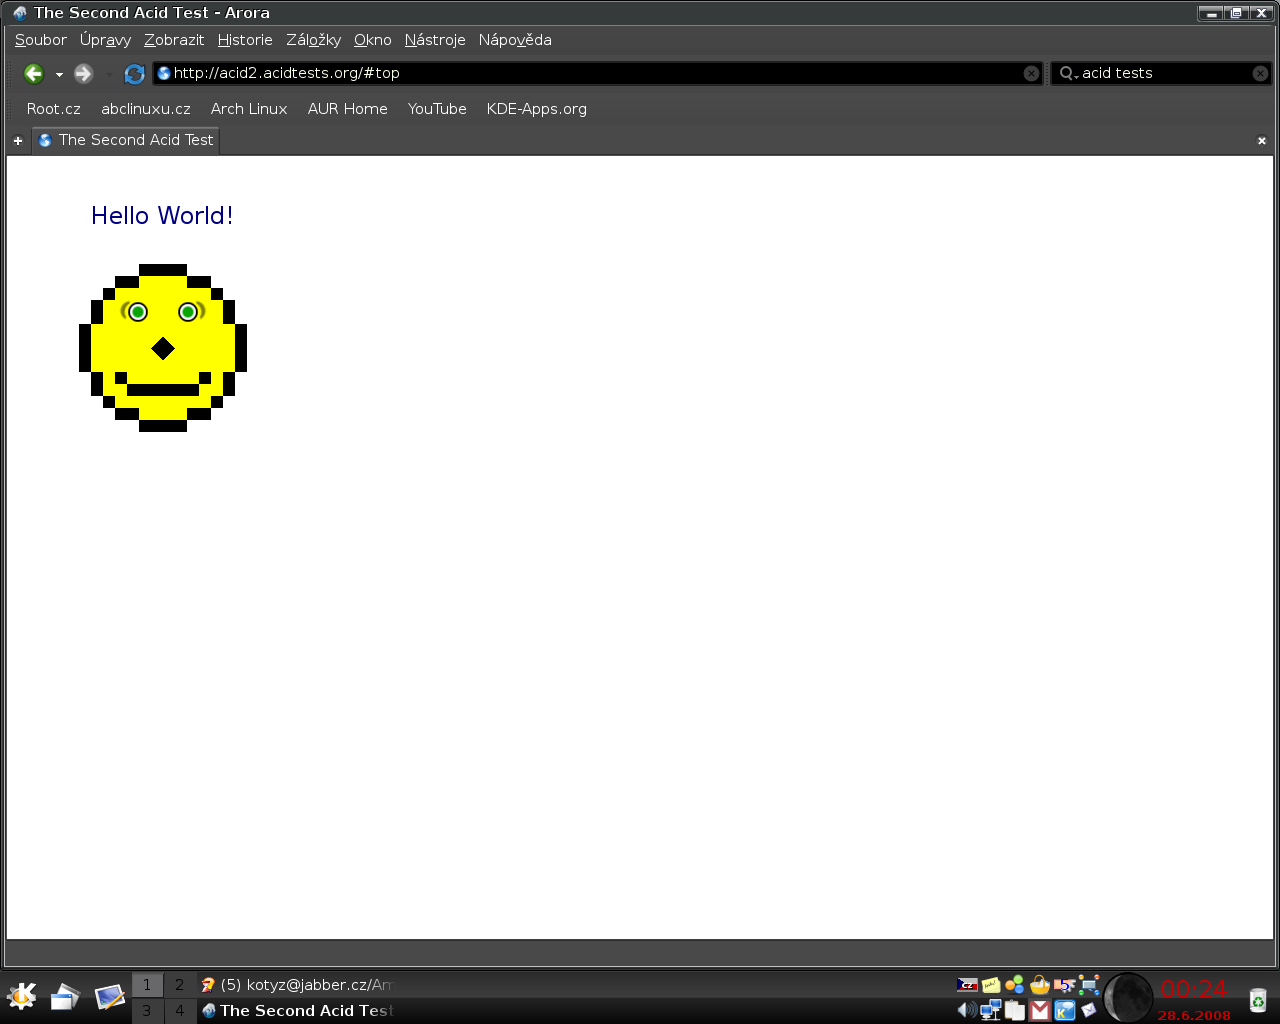The width and height of the screenshot is (1280, 1024).
Task: Switch to virtual desktop 3
Action: [x=147, y=1011]
